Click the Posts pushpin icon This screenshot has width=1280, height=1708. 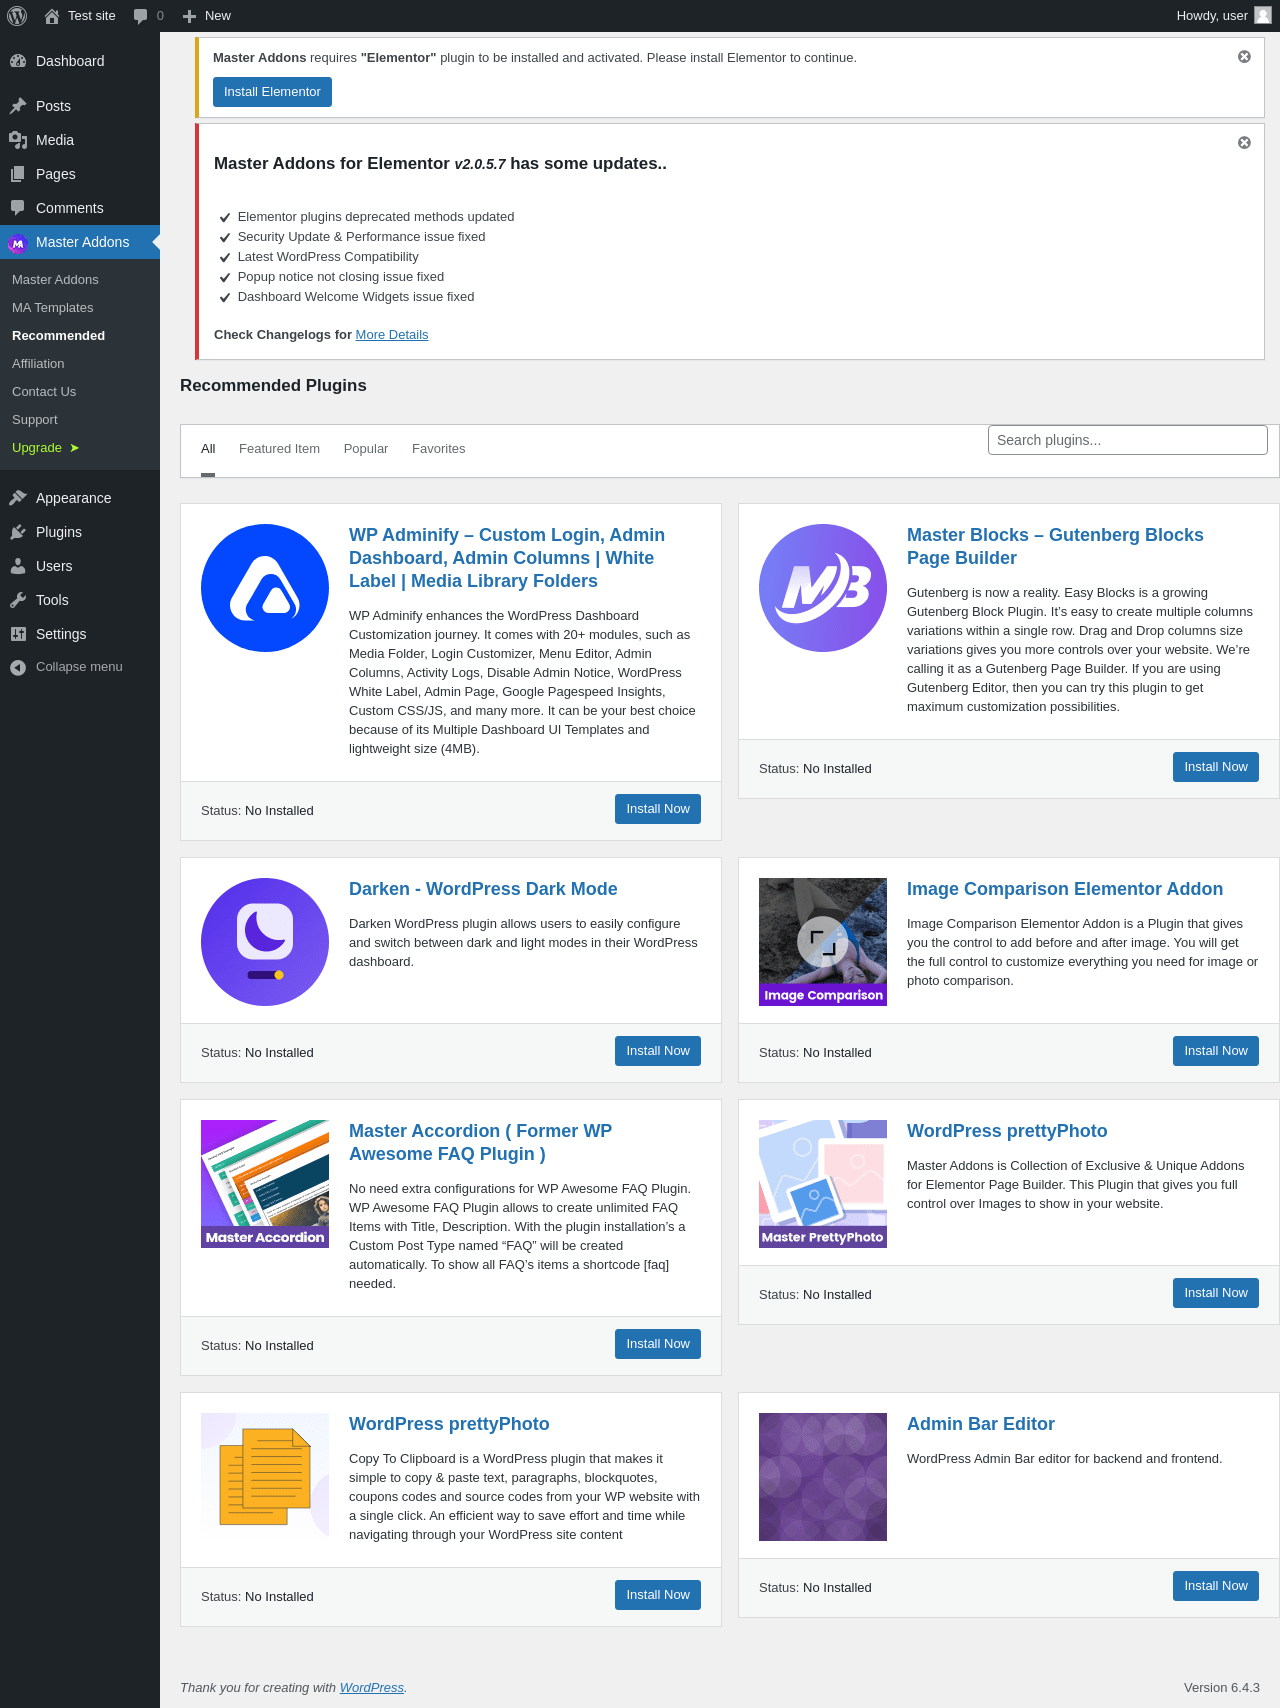coord(18,106)
